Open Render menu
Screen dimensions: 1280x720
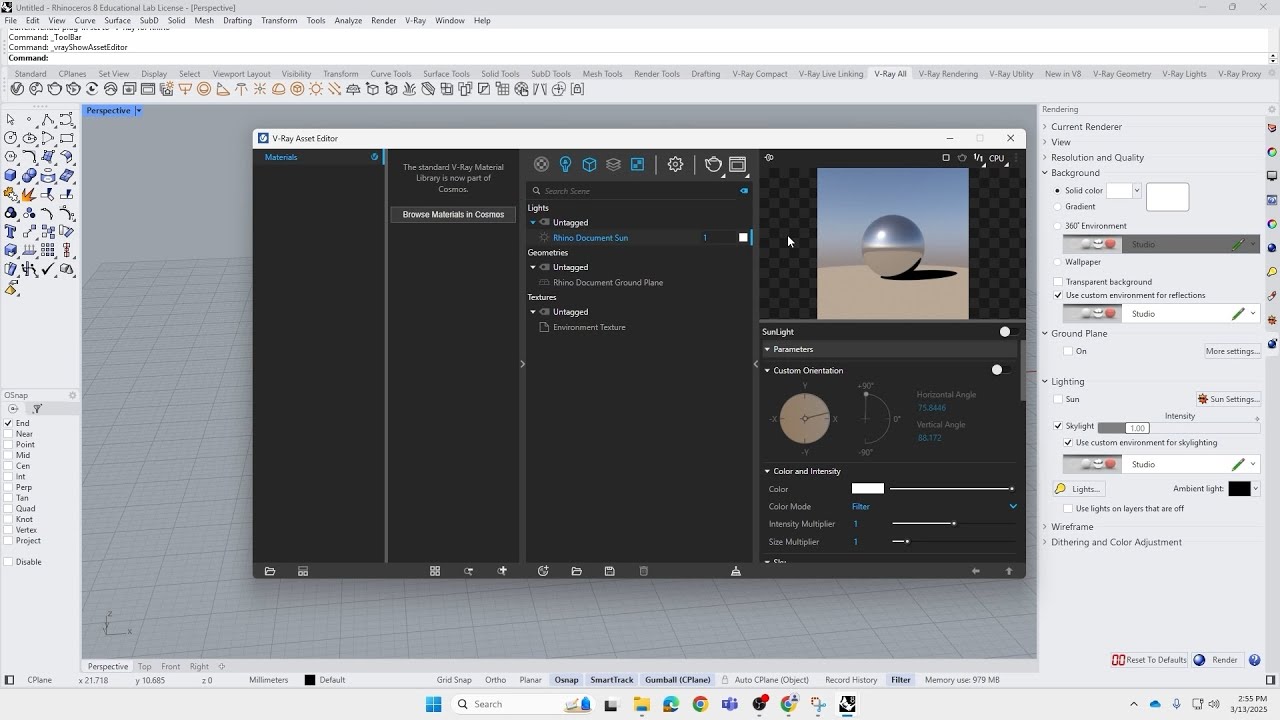click(x=383, y=20)
